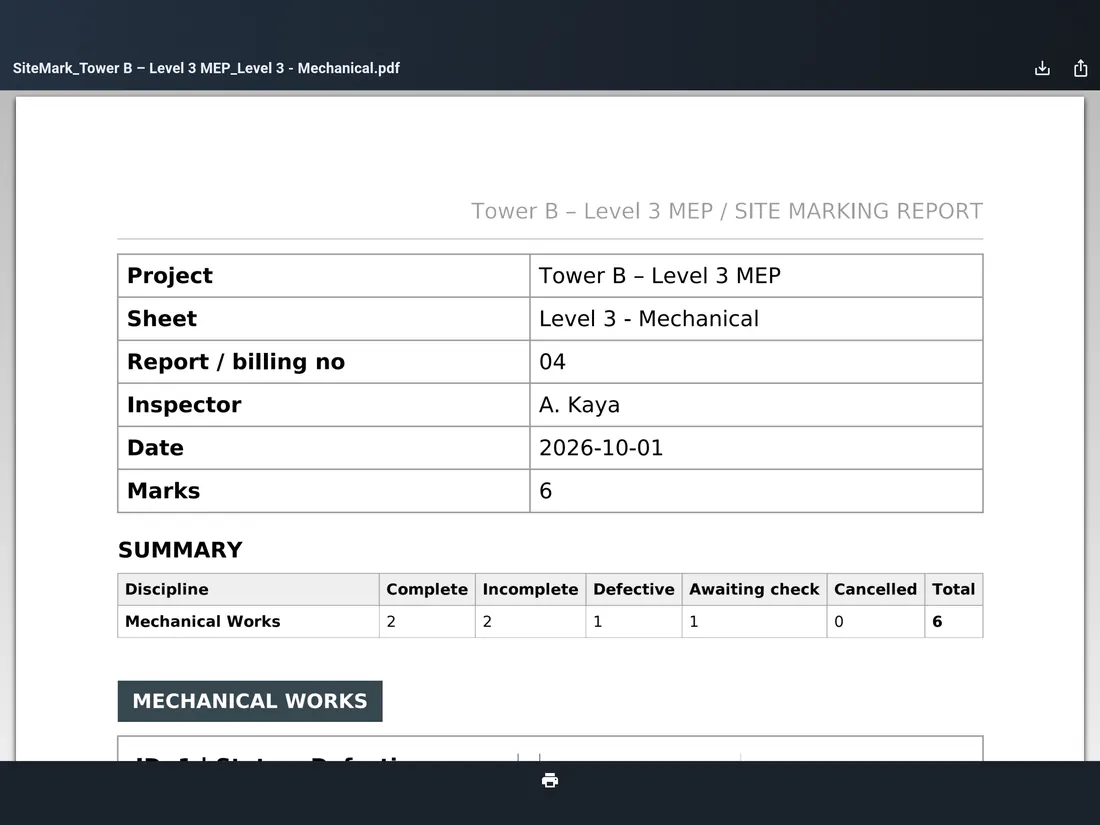Viewport: 1100px width, 825px height.
Task: Print the report using the printer icon
Action: tap(550, 781)
